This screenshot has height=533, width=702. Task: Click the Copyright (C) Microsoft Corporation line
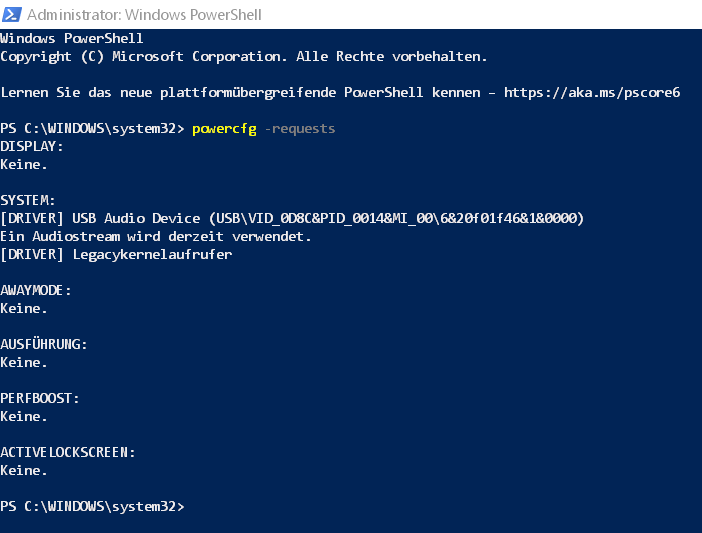coord(243,57)
